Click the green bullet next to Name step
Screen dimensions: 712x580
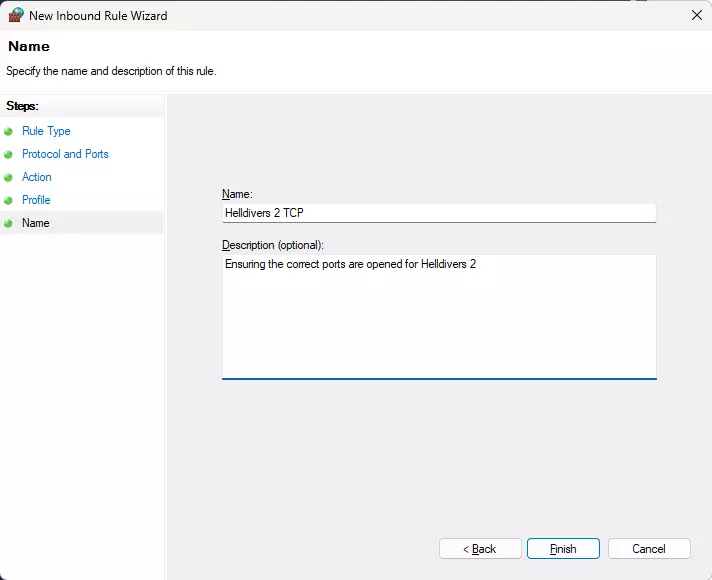10,223
